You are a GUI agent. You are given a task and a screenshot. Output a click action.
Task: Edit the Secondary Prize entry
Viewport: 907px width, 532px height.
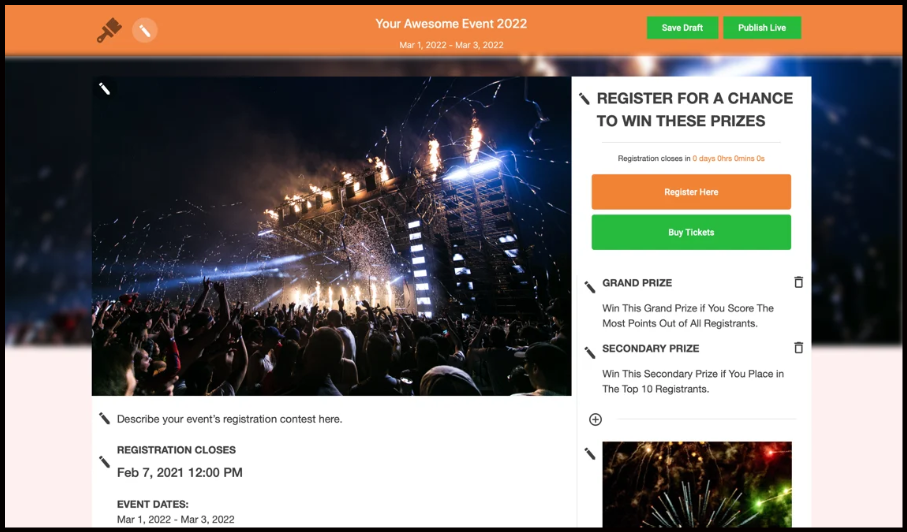click(589, 352)
